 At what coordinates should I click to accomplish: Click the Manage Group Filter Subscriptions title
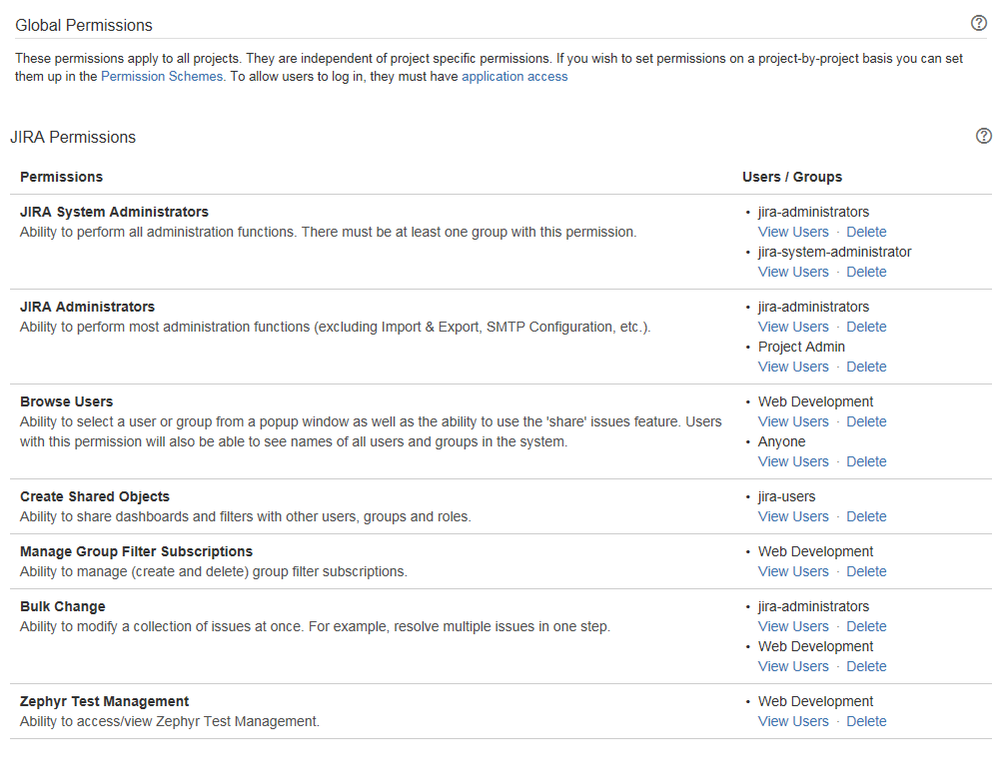pos(136,552)
